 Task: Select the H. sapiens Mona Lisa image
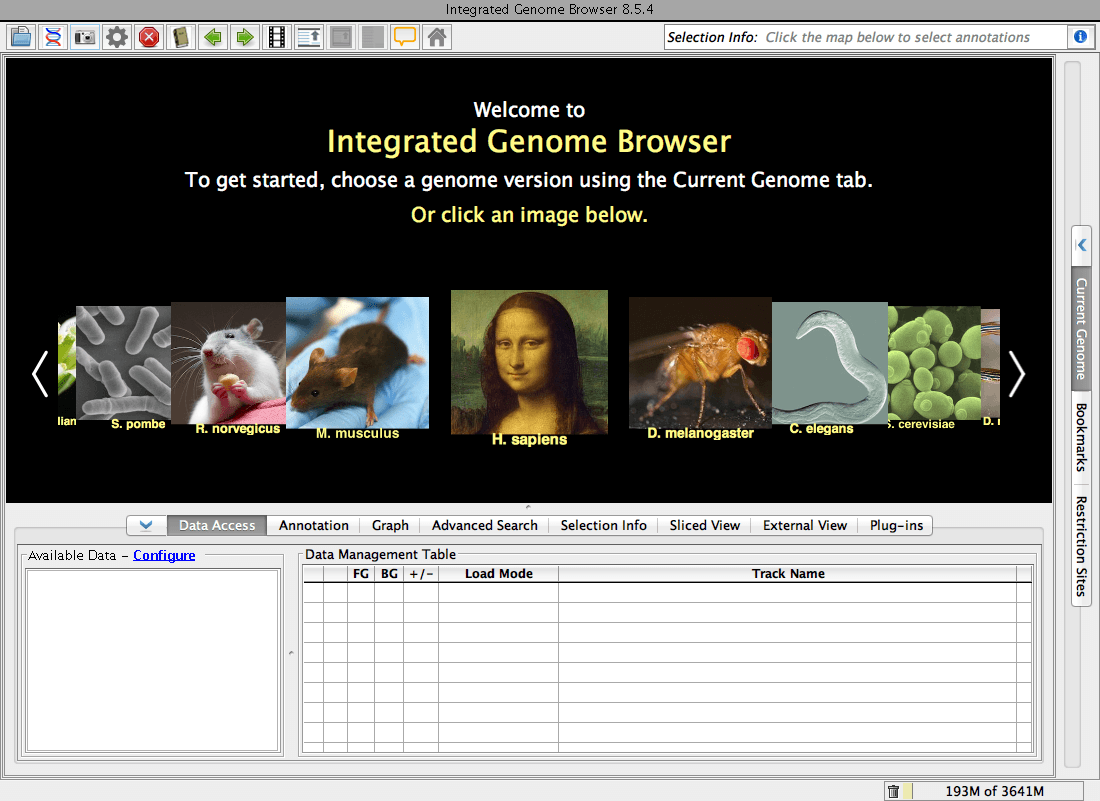[x=529, y=361]
